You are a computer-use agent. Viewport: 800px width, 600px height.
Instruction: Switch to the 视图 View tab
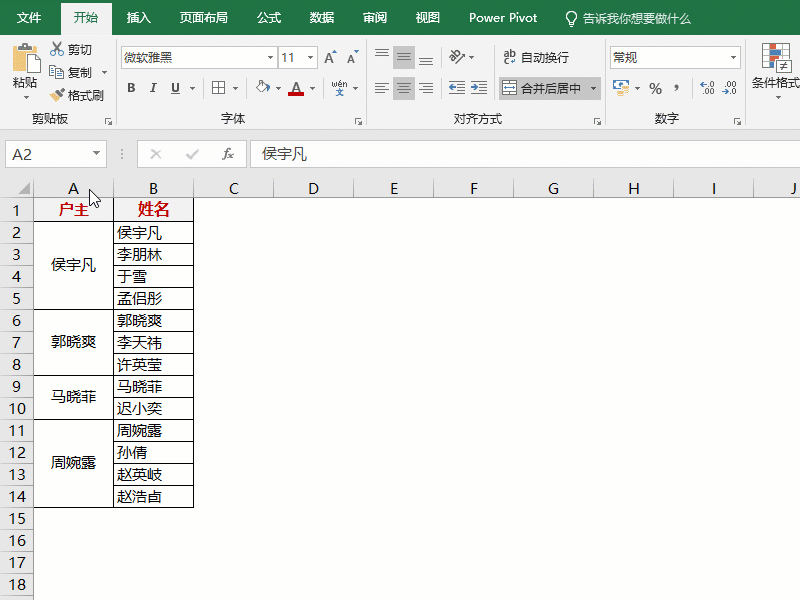click(428, 18)
